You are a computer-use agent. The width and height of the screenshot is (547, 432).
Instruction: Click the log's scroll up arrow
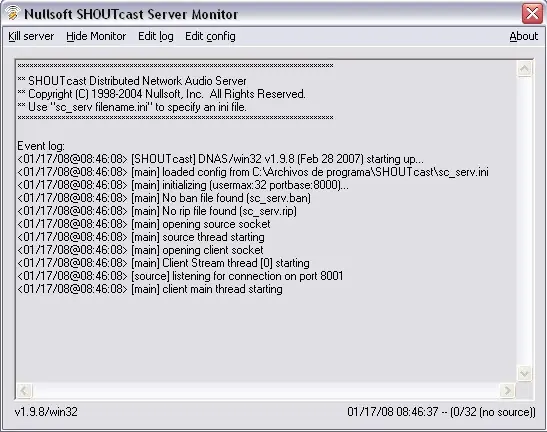coord(524,69)
